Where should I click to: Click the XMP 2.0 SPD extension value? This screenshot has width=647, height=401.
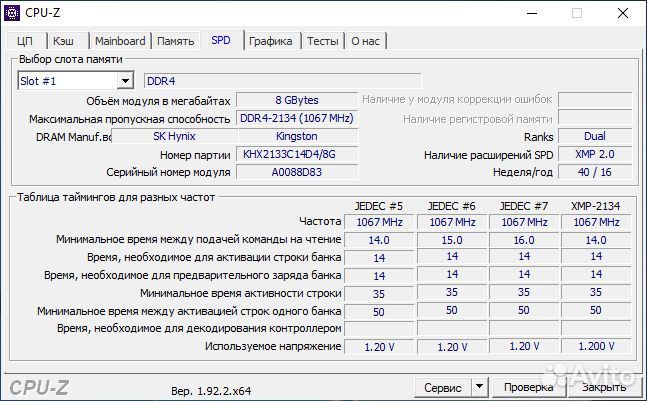(x=595, y=154)
